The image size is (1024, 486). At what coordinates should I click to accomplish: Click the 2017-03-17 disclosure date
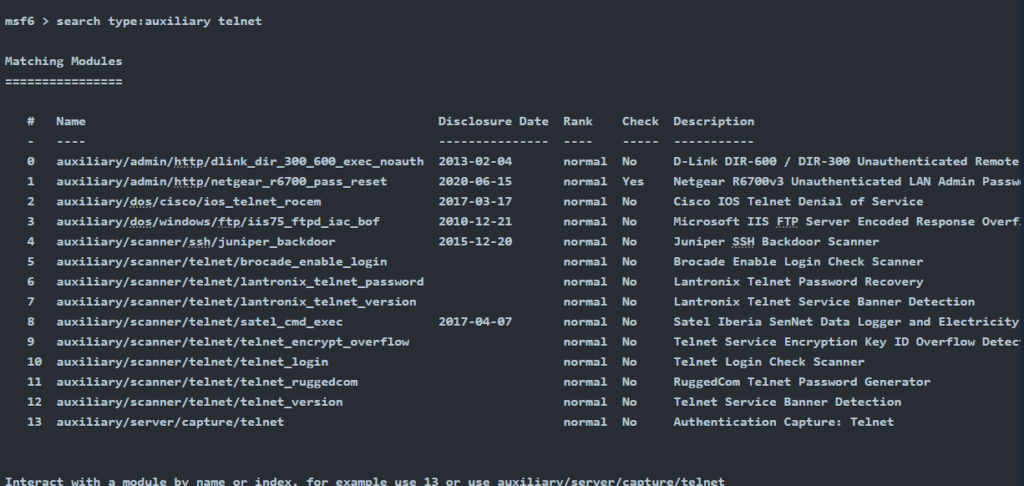(475, 202)
